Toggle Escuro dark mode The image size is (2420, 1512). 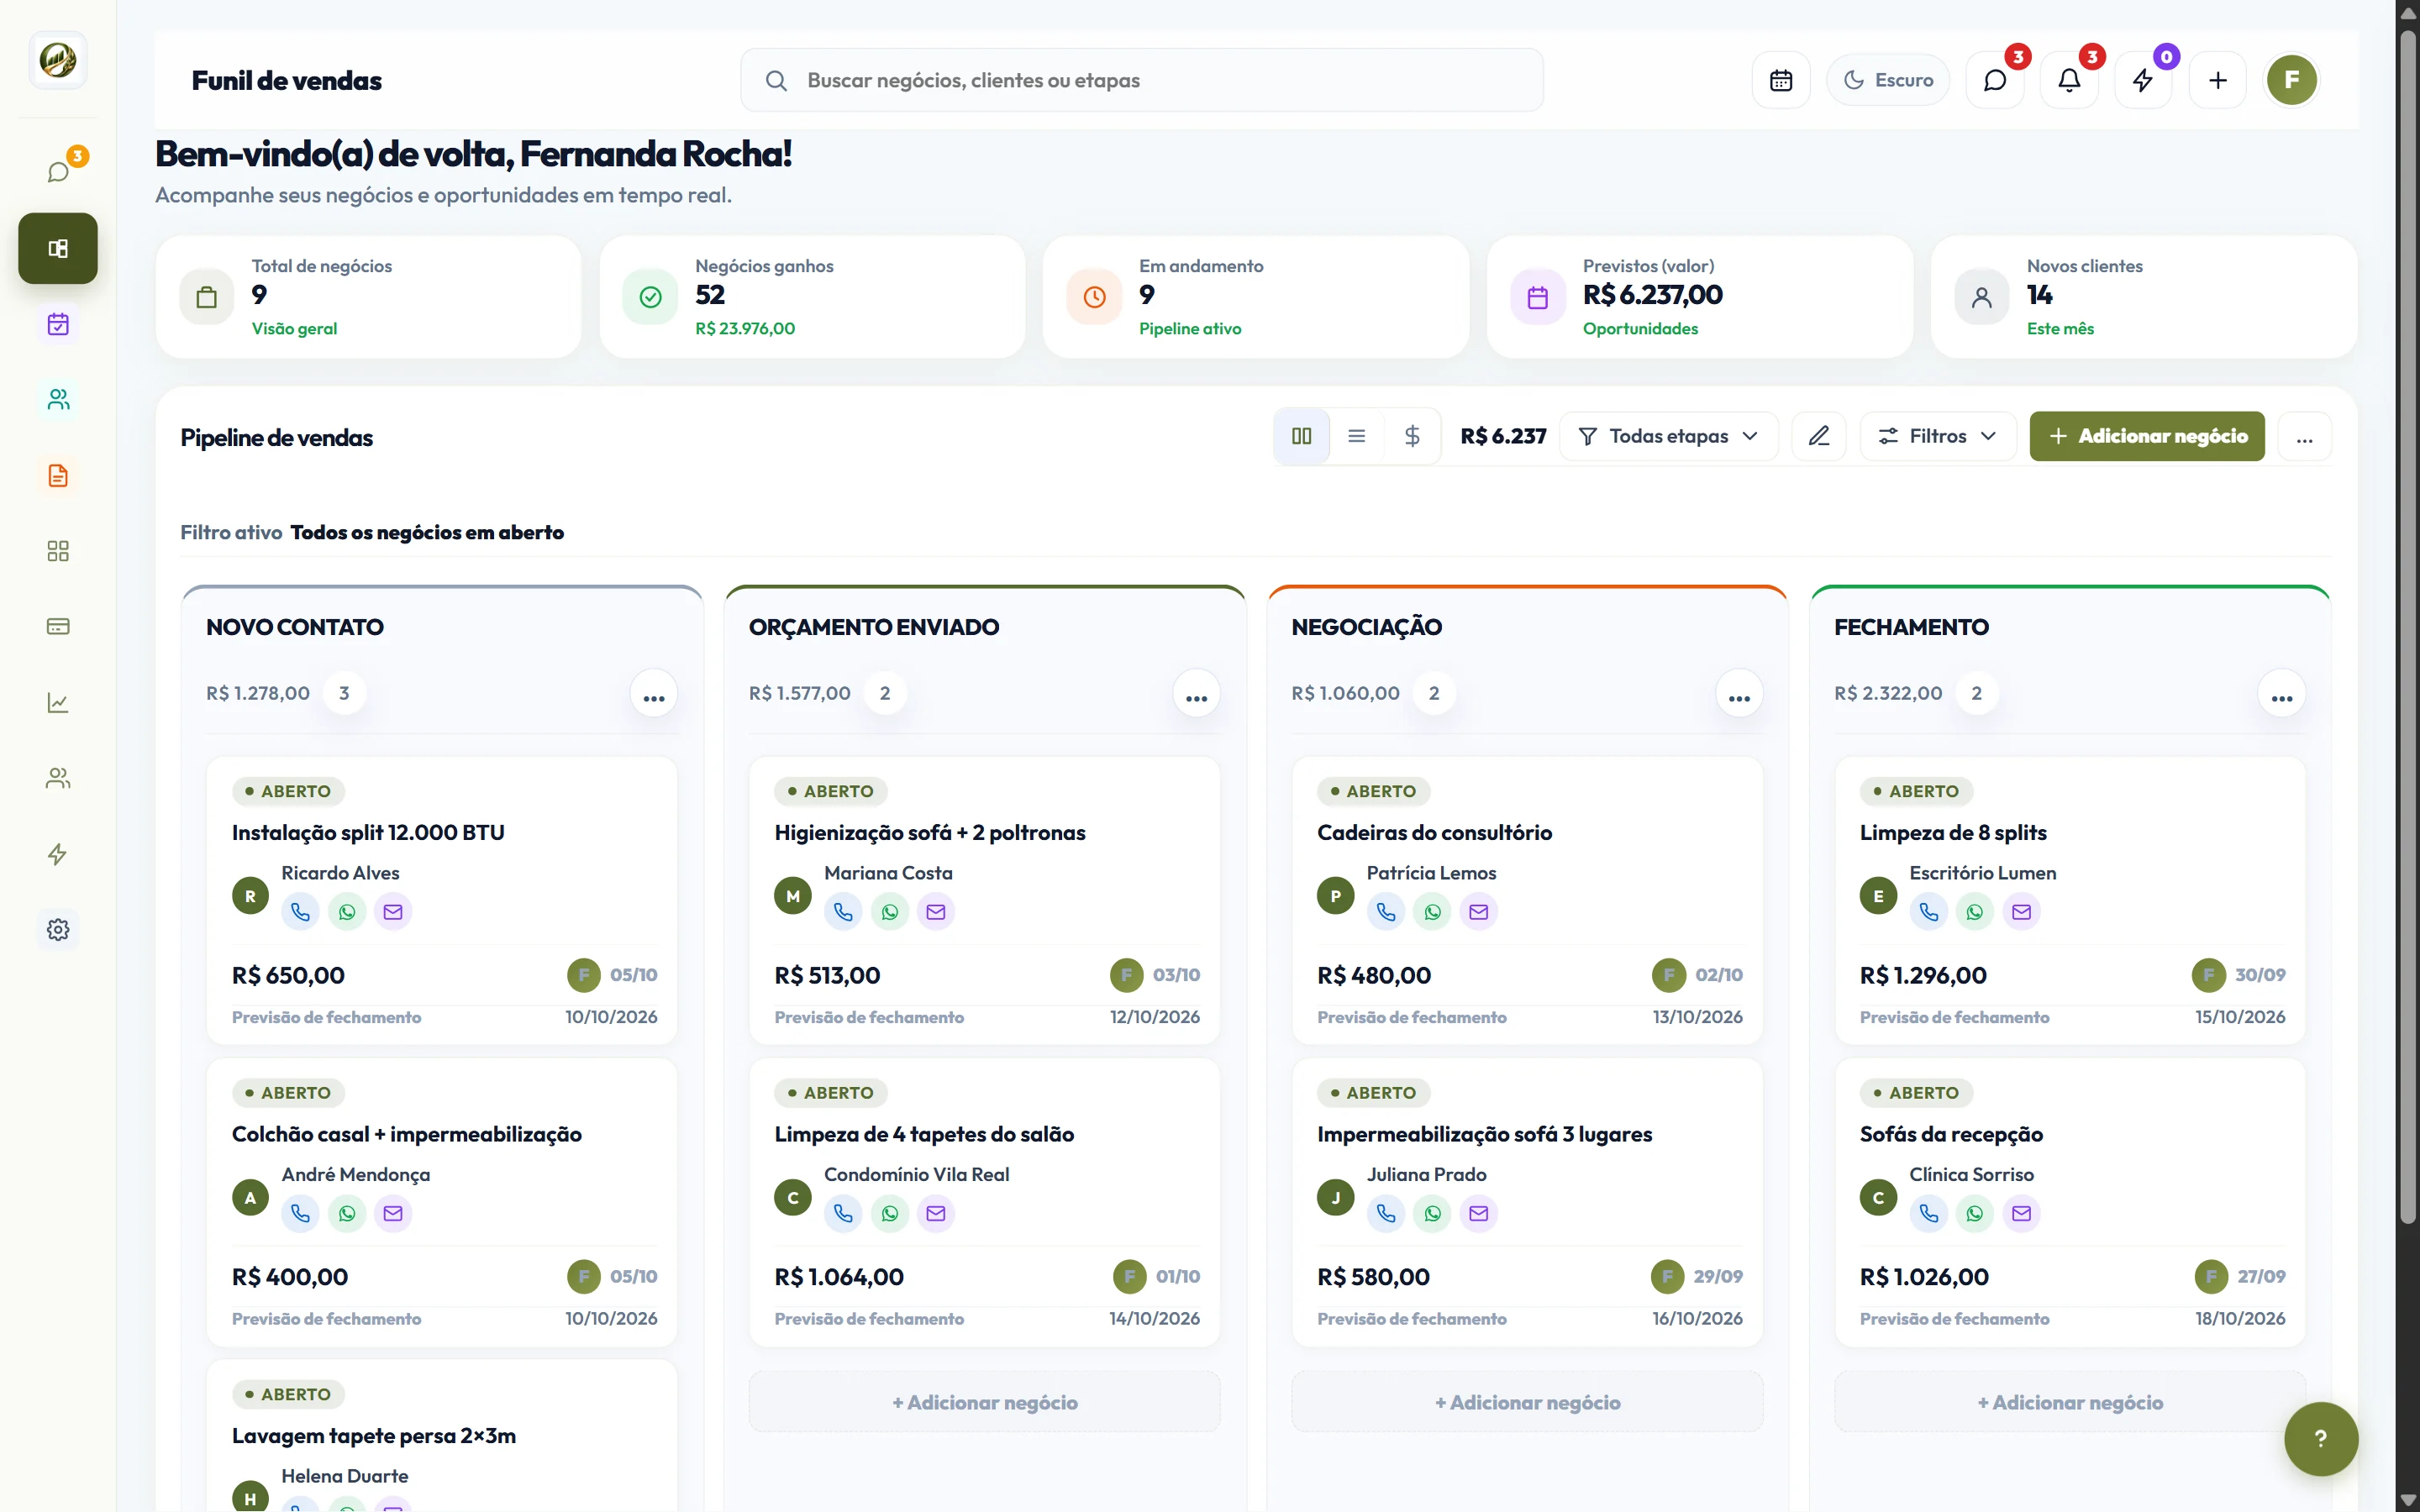[x=1887, y=80]
